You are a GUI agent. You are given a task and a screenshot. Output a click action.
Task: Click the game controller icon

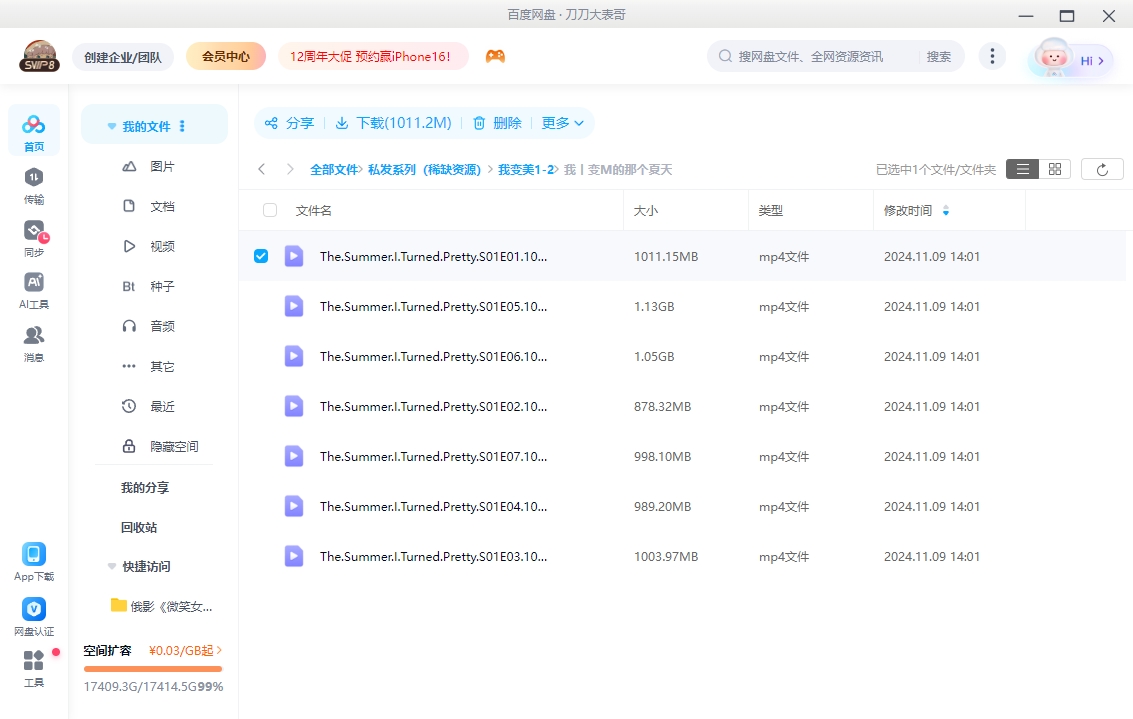495,57
